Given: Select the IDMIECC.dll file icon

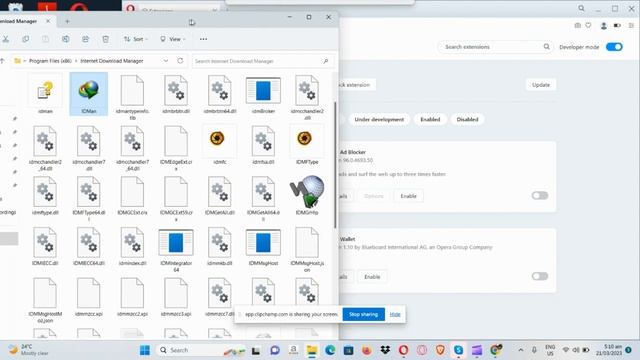Looking at the screenshot, I should (x=45, y=242).
